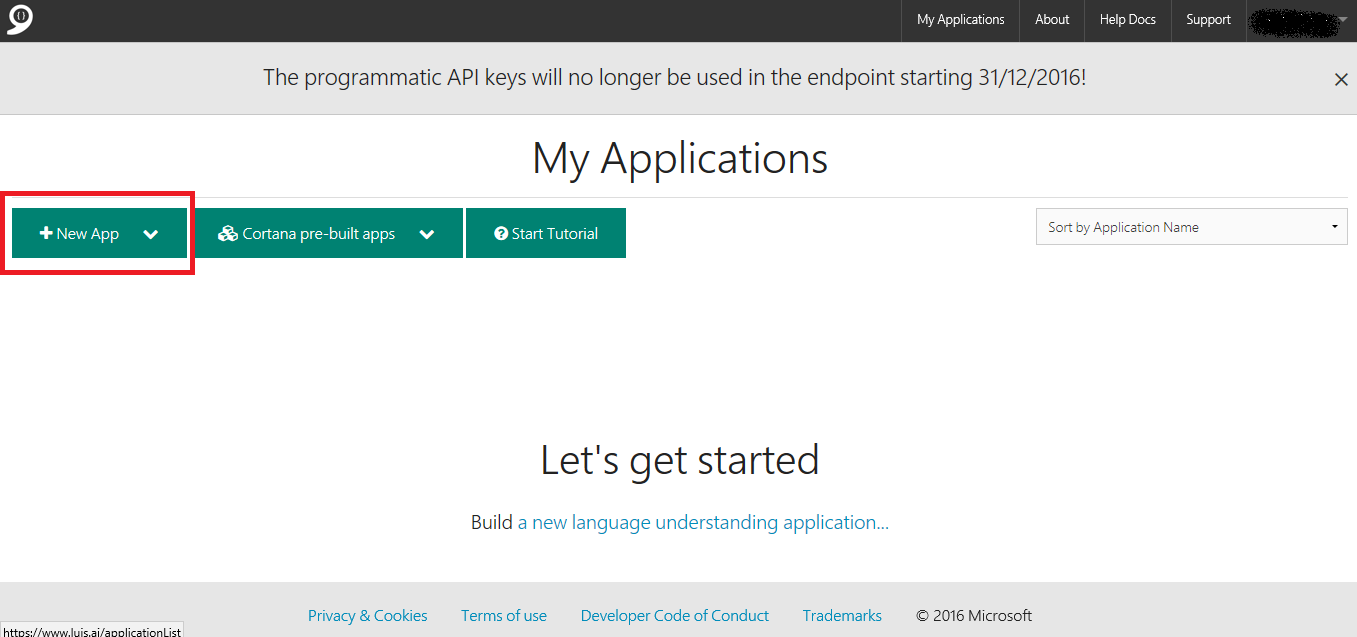Open the About page

[1052, 20]
